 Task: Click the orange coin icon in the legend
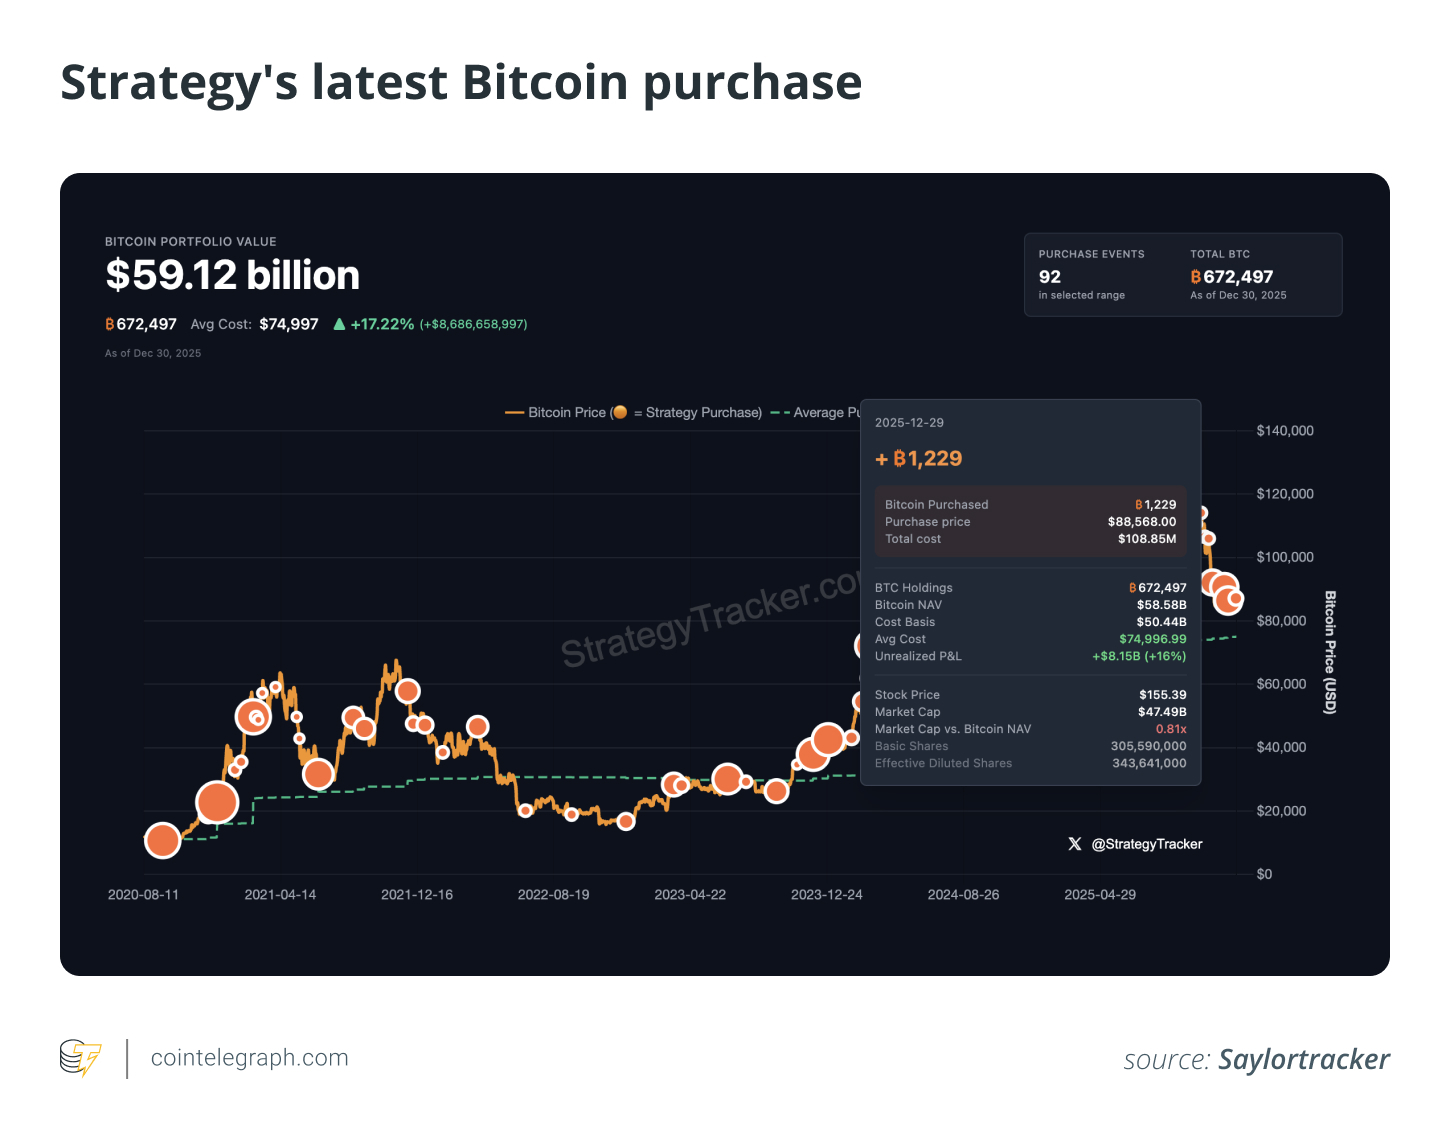pos(620,412)
